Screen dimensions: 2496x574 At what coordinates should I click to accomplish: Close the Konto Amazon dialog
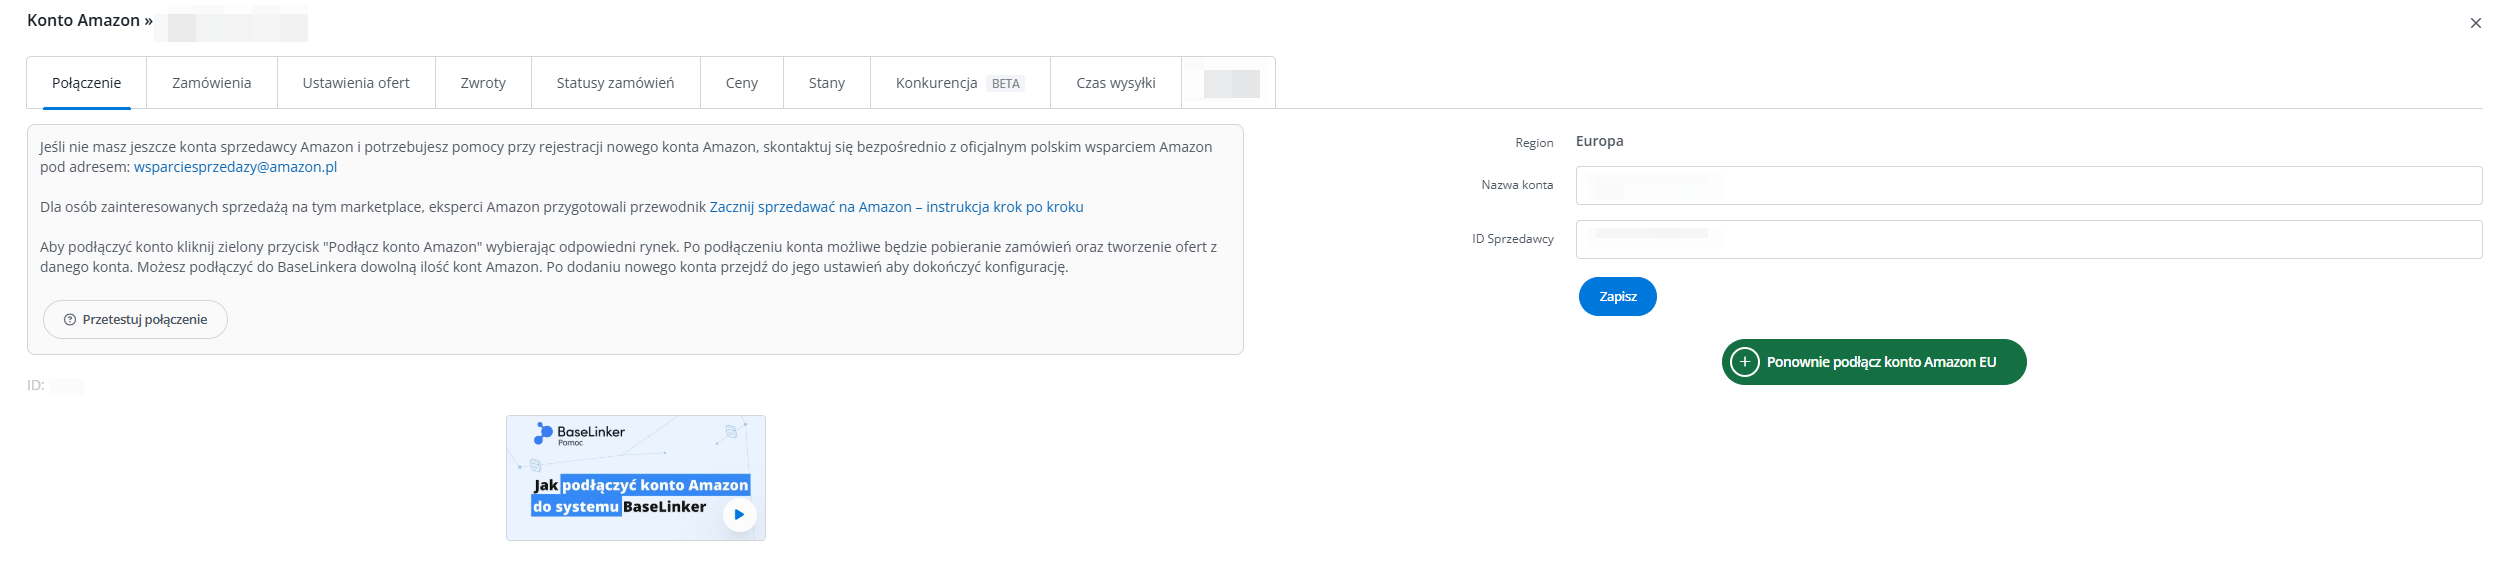(2475, 23)
